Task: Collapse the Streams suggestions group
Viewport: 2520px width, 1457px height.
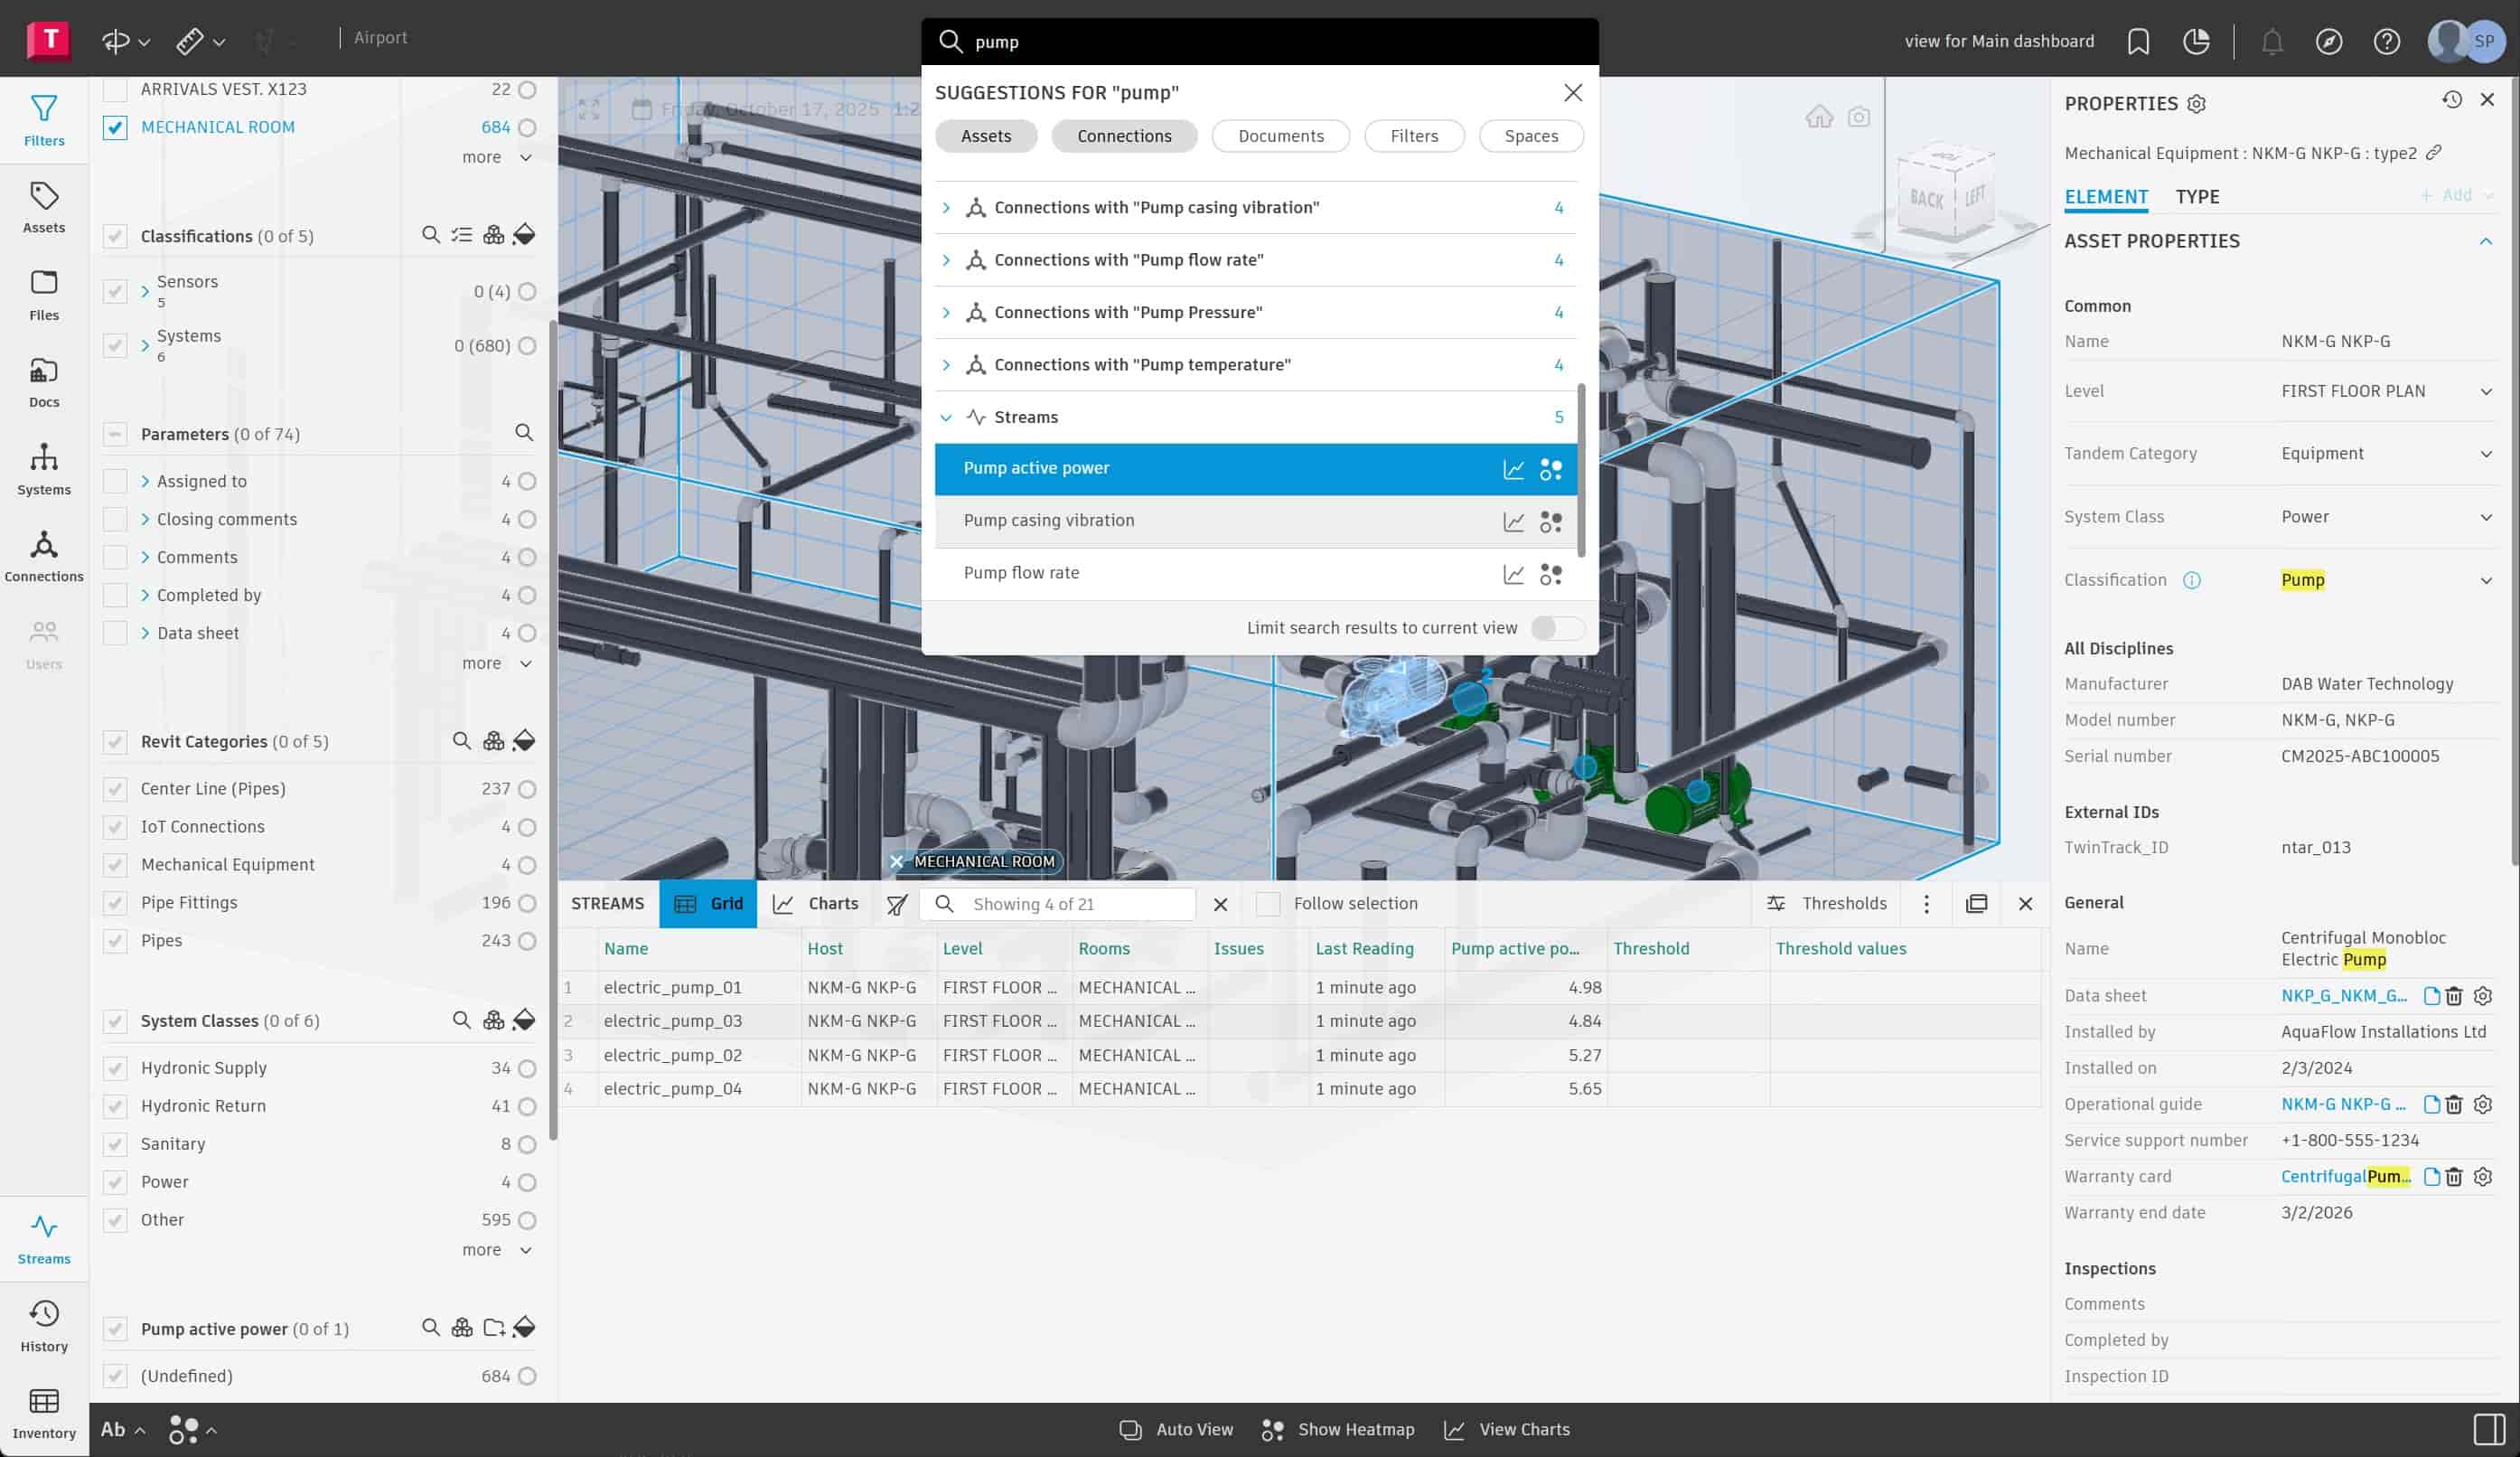Action: coord(946,417)
